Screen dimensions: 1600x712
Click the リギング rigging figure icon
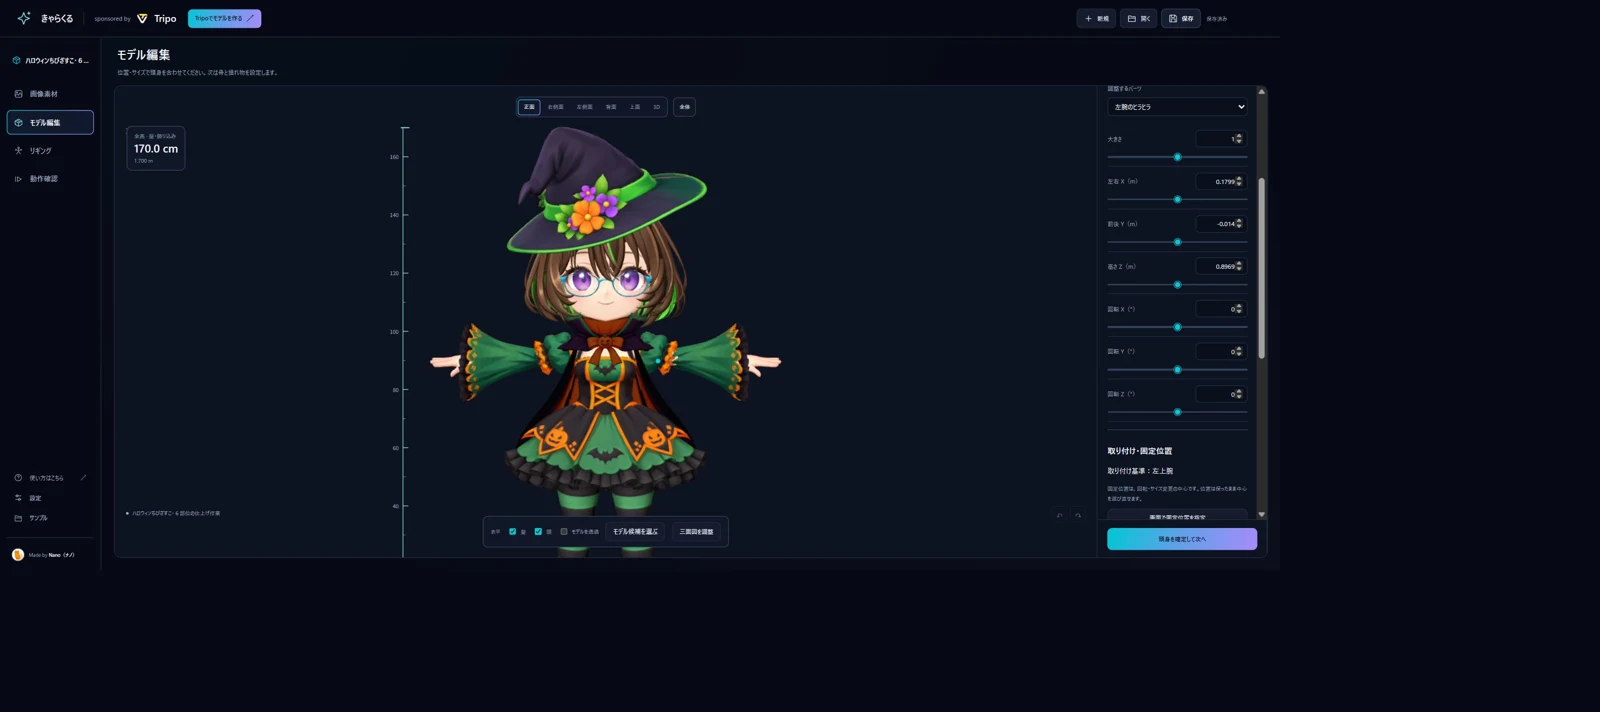[x=18, y=150]
